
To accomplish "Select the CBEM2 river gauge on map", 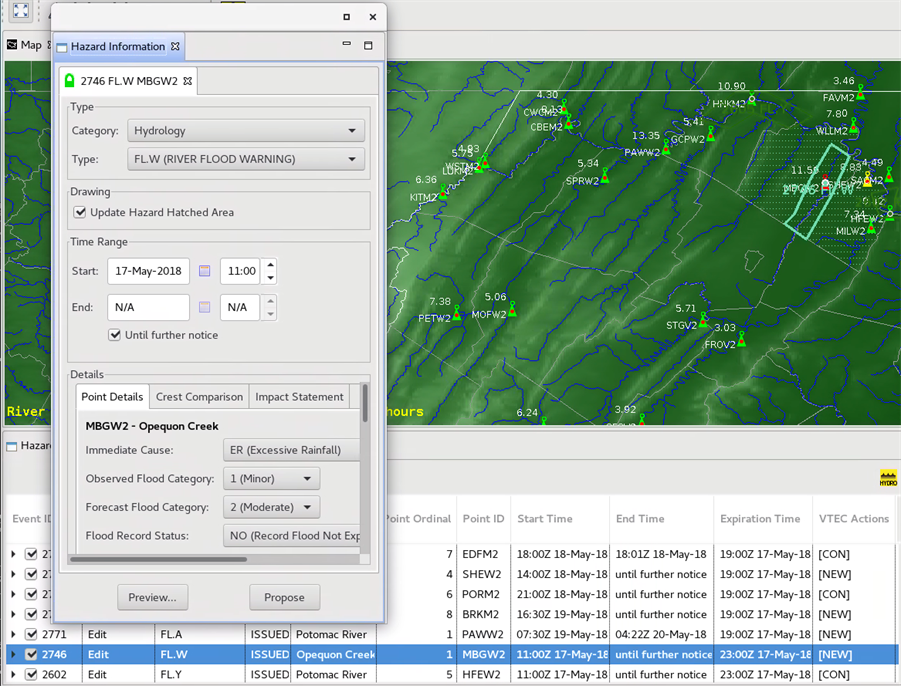I will point(568,121).
